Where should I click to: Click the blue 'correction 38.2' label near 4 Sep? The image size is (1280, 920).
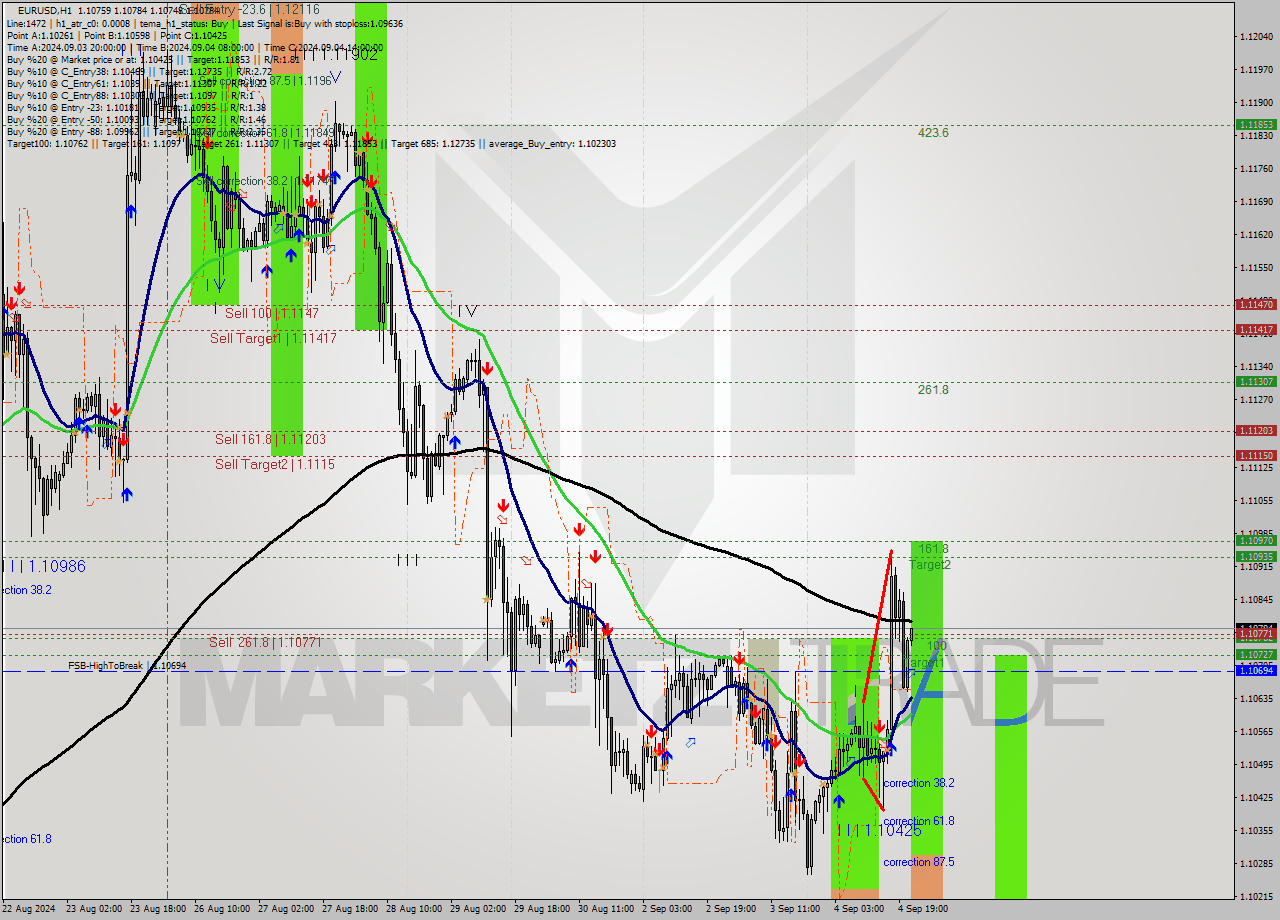click(x=918, y=783)
